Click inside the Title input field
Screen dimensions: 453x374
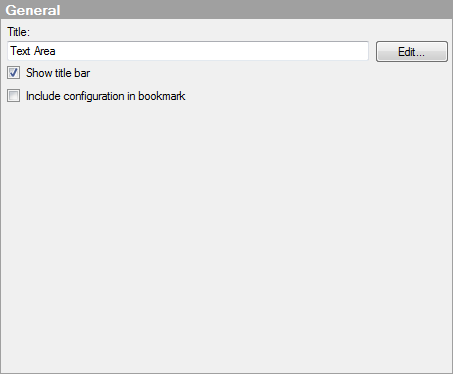[188, 51]
